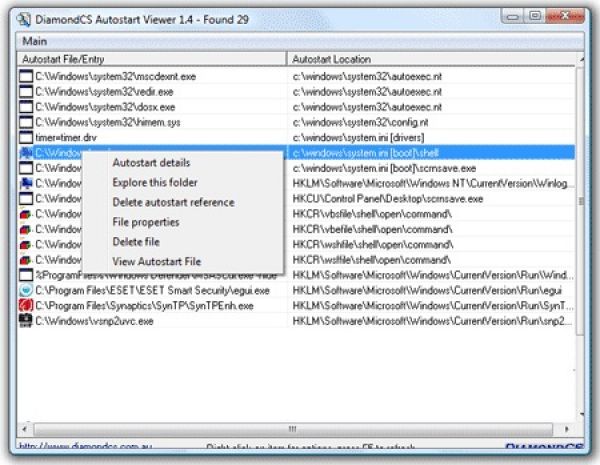Screen dimensions: 600x465
Task: Click the CurrentVersion\Run\egui location cell
Action: coord(427,291)
